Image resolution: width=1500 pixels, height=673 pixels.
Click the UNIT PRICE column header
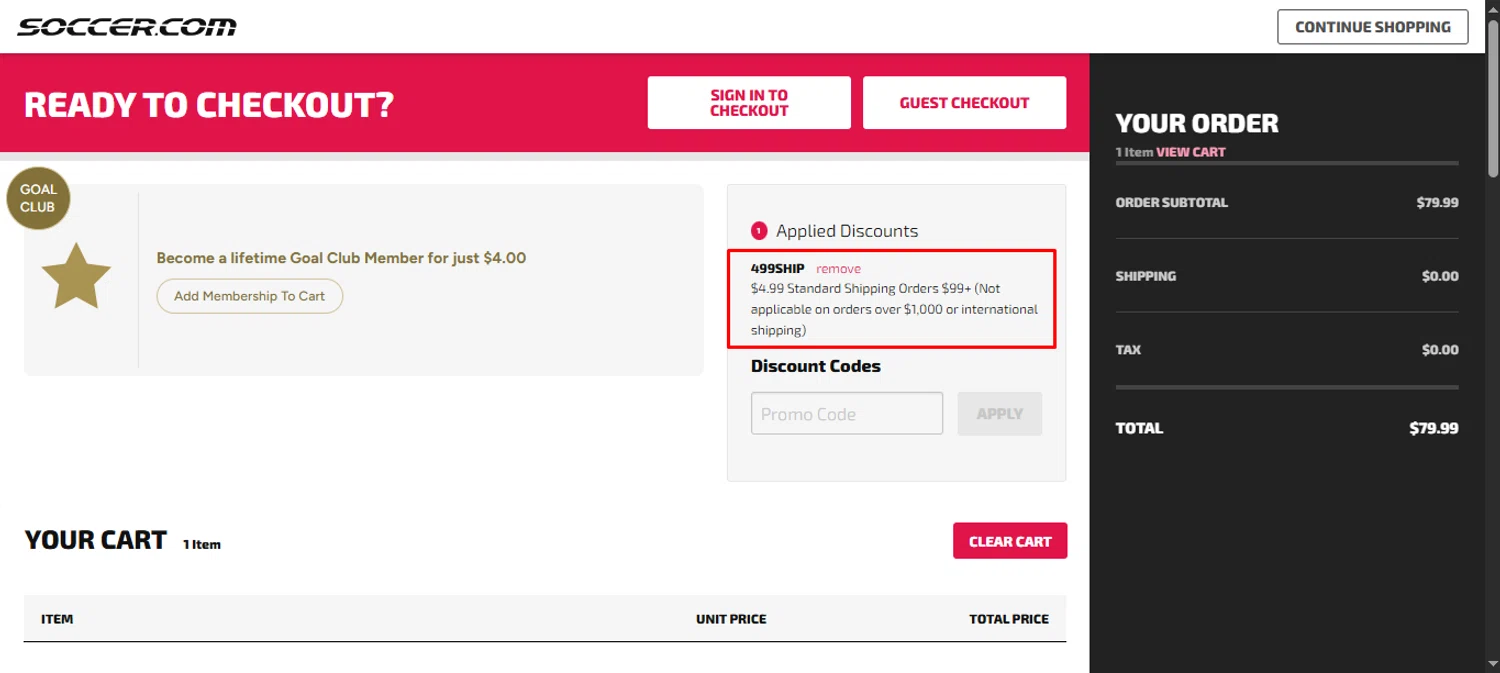[x=731, y=619]
